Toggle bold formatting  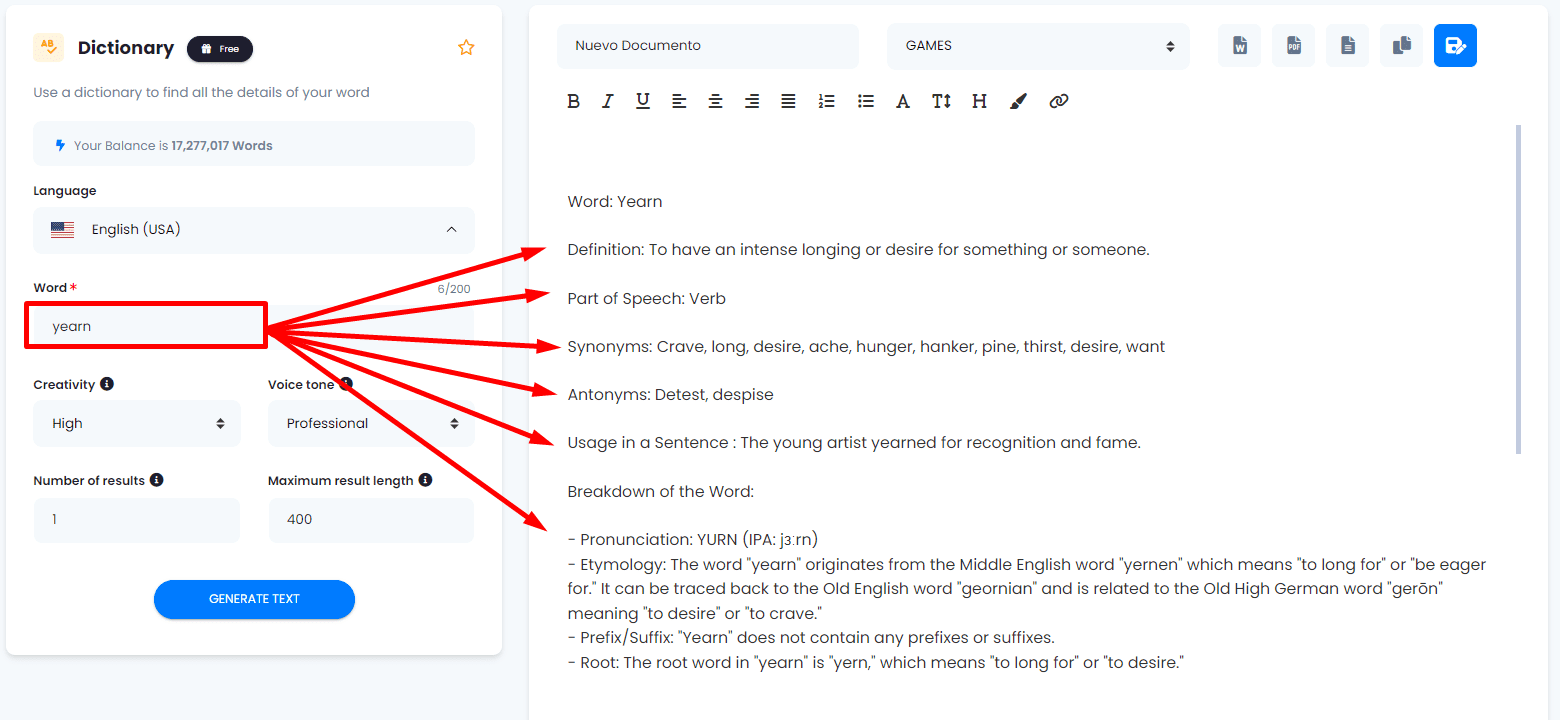[573, 101]
